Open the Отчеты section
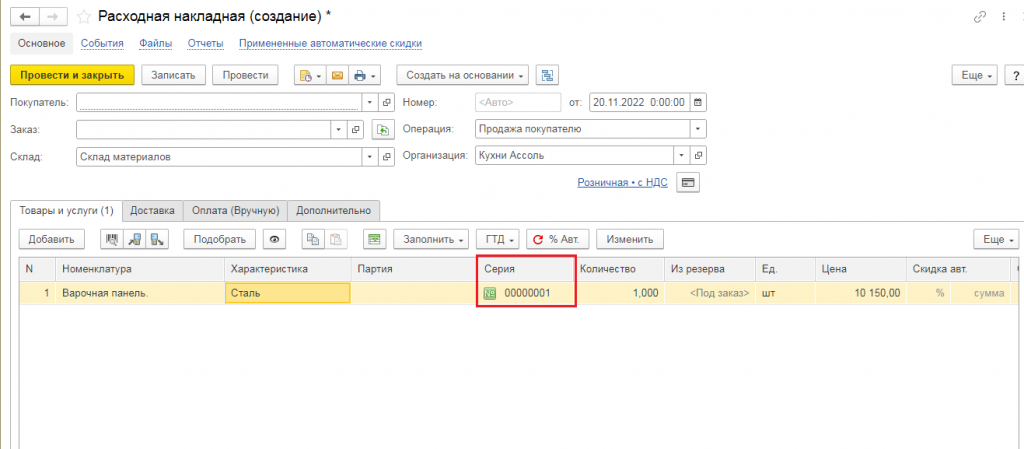Screen dimensions: 1024x449 (206, 44)
